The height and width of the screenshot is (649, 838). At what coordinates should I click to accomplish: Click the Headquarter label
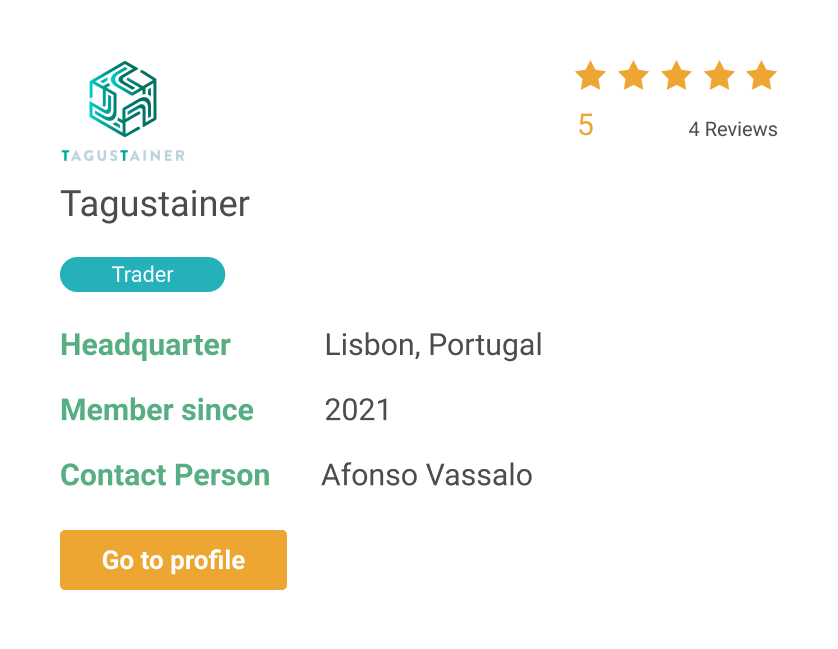(145, 345)
